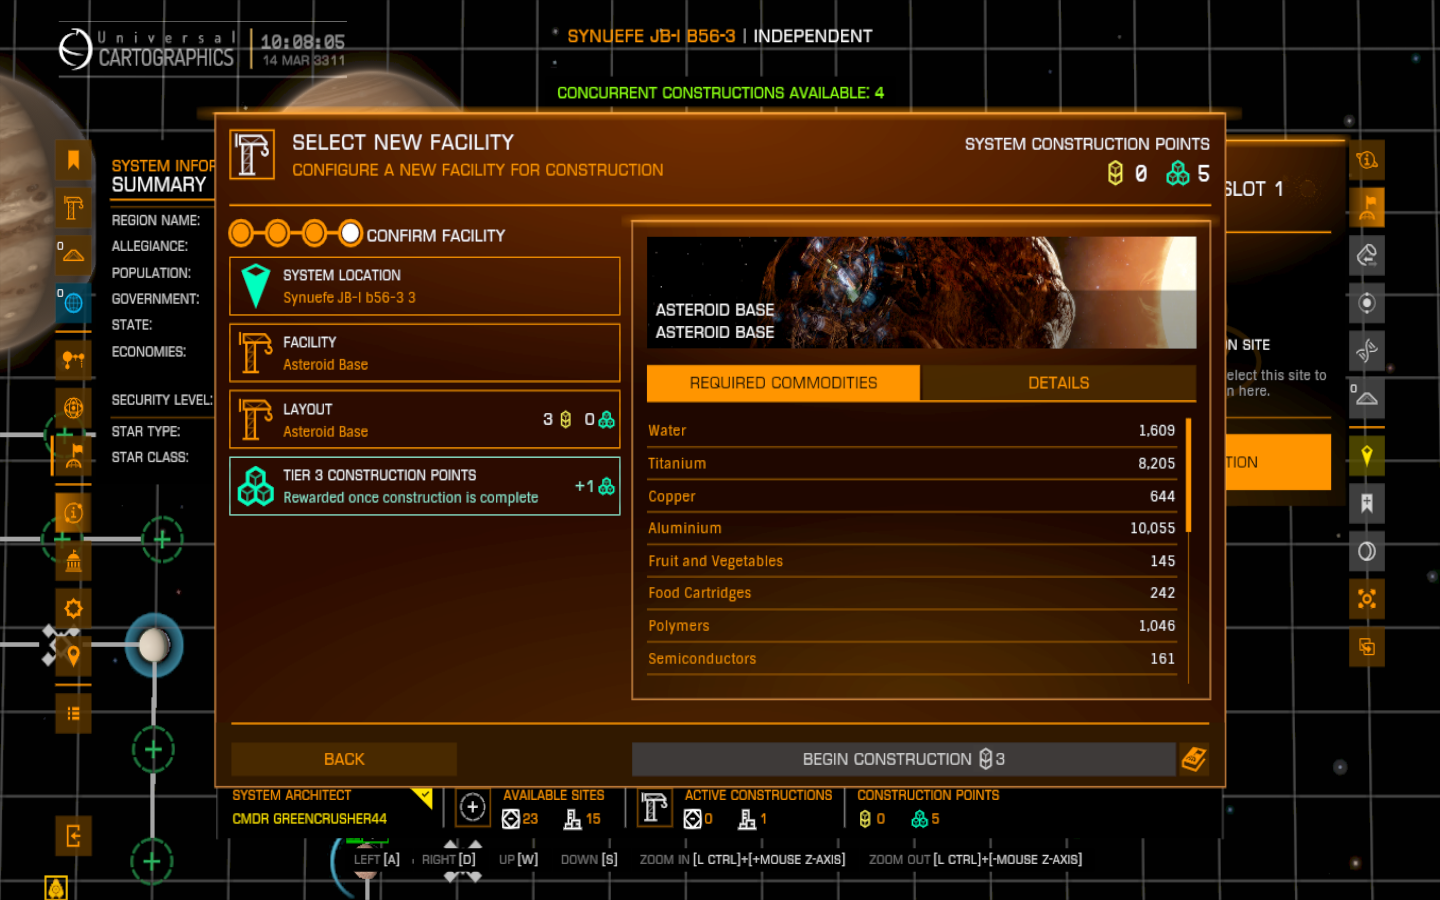1440x900 pixels.
Task: Select the location pin icon in left sidebar
Action: [73, 656]
